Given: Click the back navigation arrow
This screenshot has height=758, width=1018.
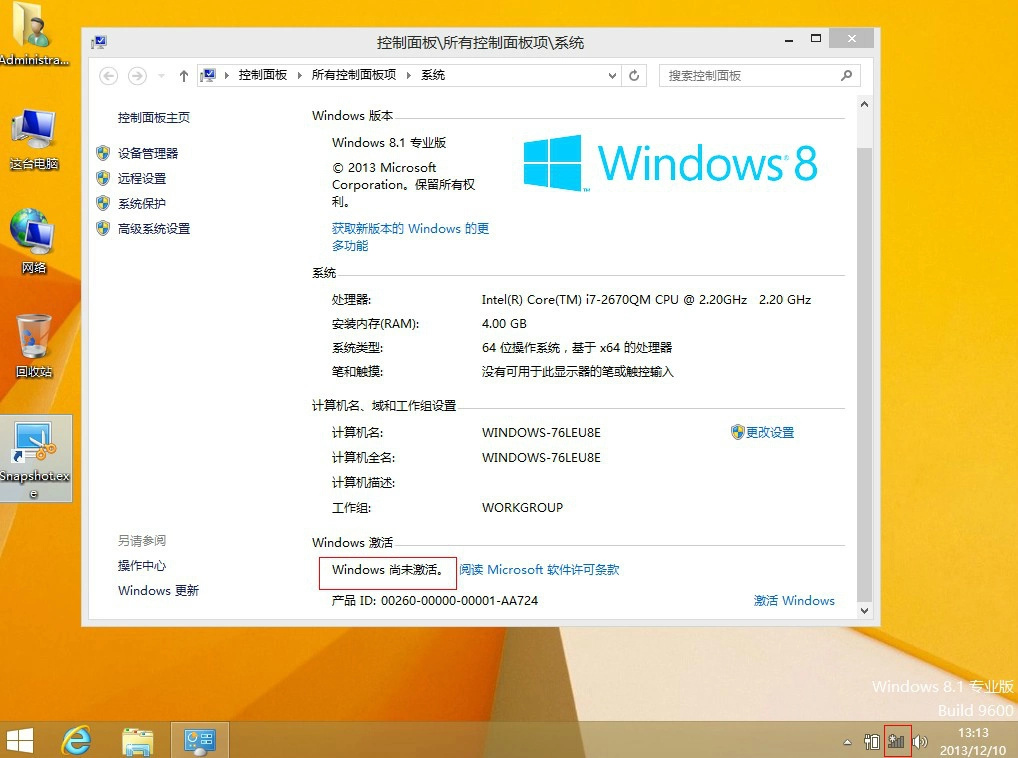Looking at the screenshot, I should (x=109, y=75).
